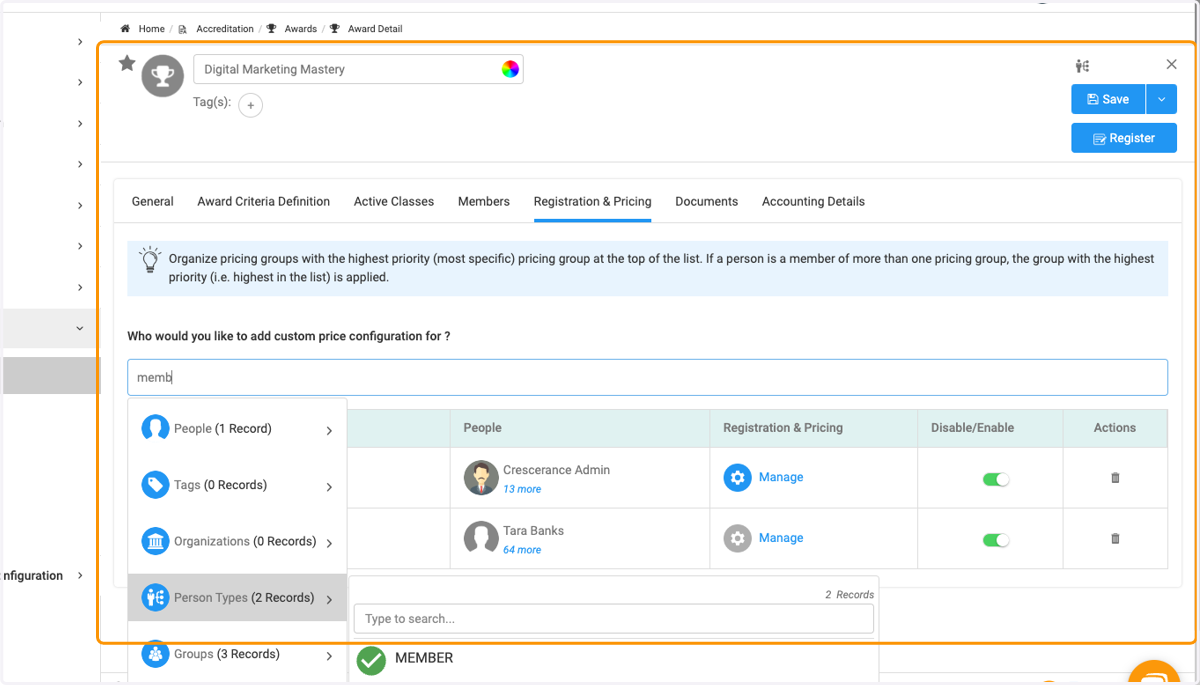Click Tara Banks avatar
Image resolution: width=1200 pixels, height=685 pixels.
click(481, 538)
